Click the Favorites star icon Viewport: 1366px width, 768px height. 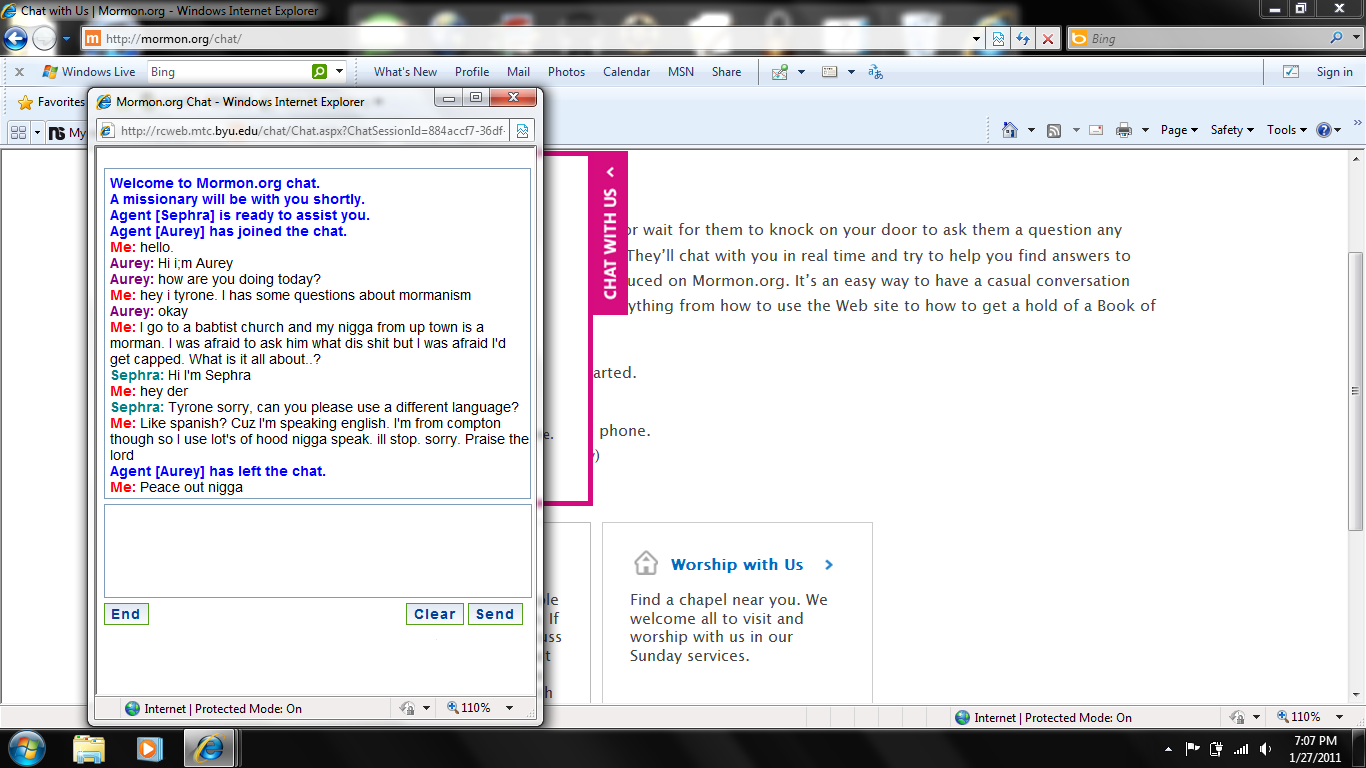26,102
